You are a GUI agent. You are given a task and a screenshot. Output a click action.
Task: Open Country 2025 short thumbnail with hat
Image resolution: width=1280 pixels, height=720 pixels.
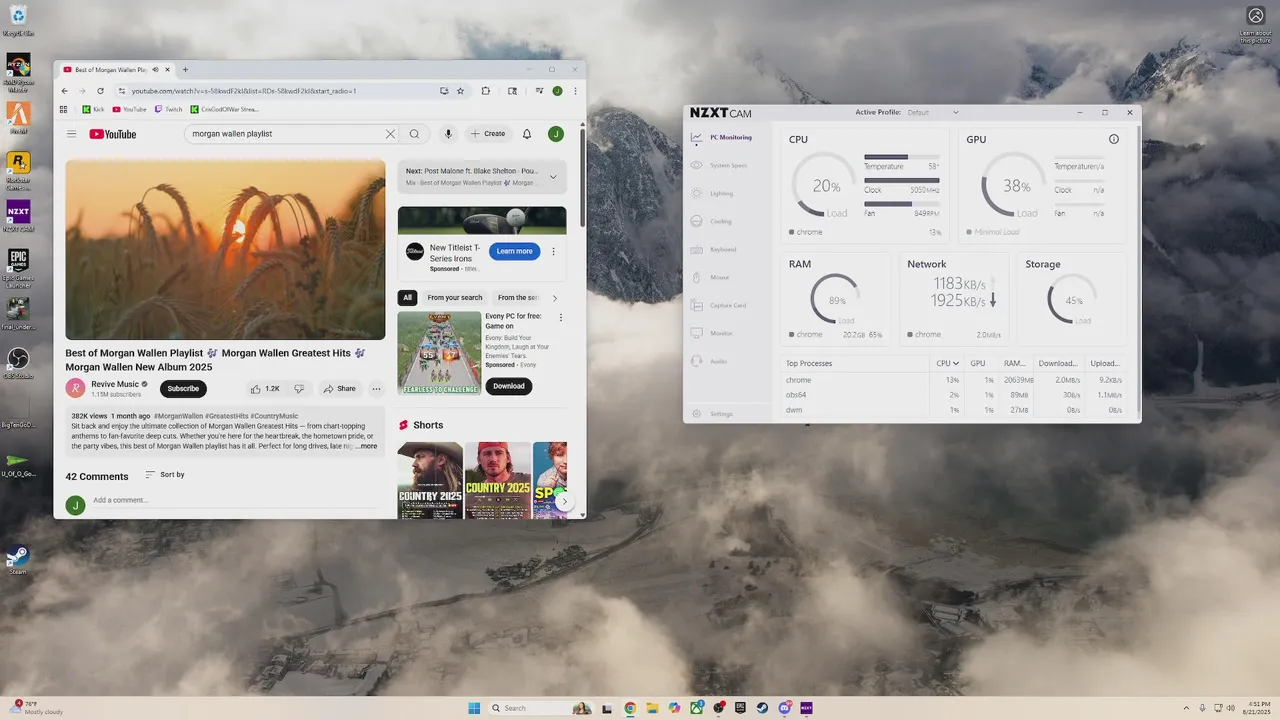tap(430, 480)
